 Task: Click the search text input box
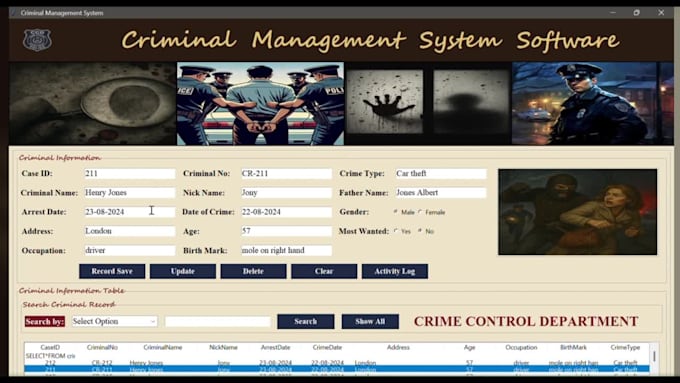[x=218, y=321]
